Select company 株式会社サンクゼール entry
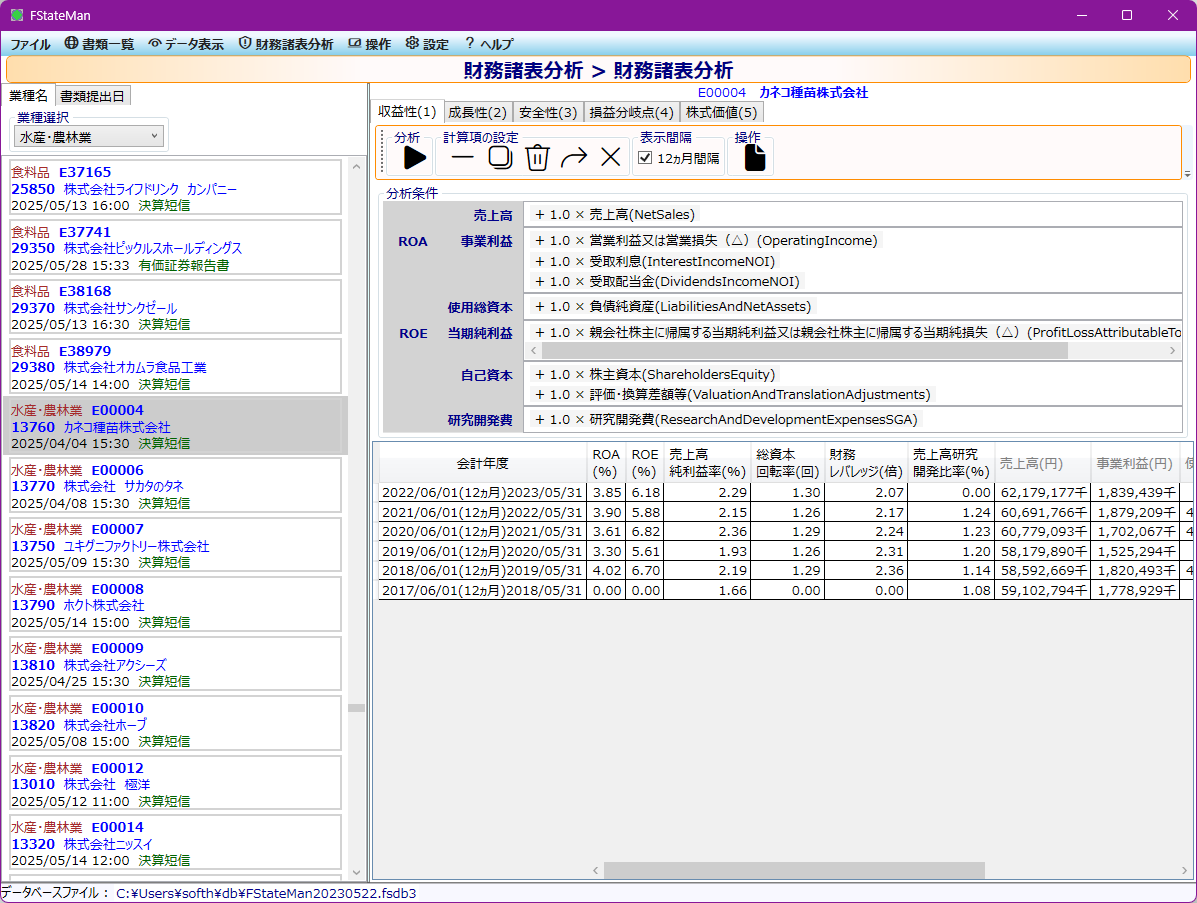Screen dimensions: 1197x903 tap(175, 307)
